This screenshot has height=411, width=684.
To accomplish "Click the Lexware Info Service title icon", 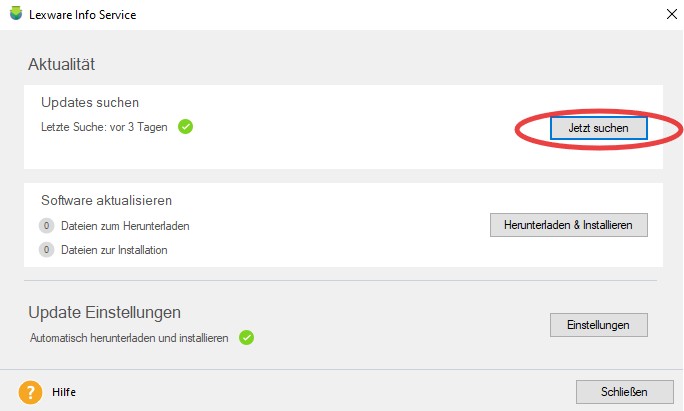I will pos(16,14).
